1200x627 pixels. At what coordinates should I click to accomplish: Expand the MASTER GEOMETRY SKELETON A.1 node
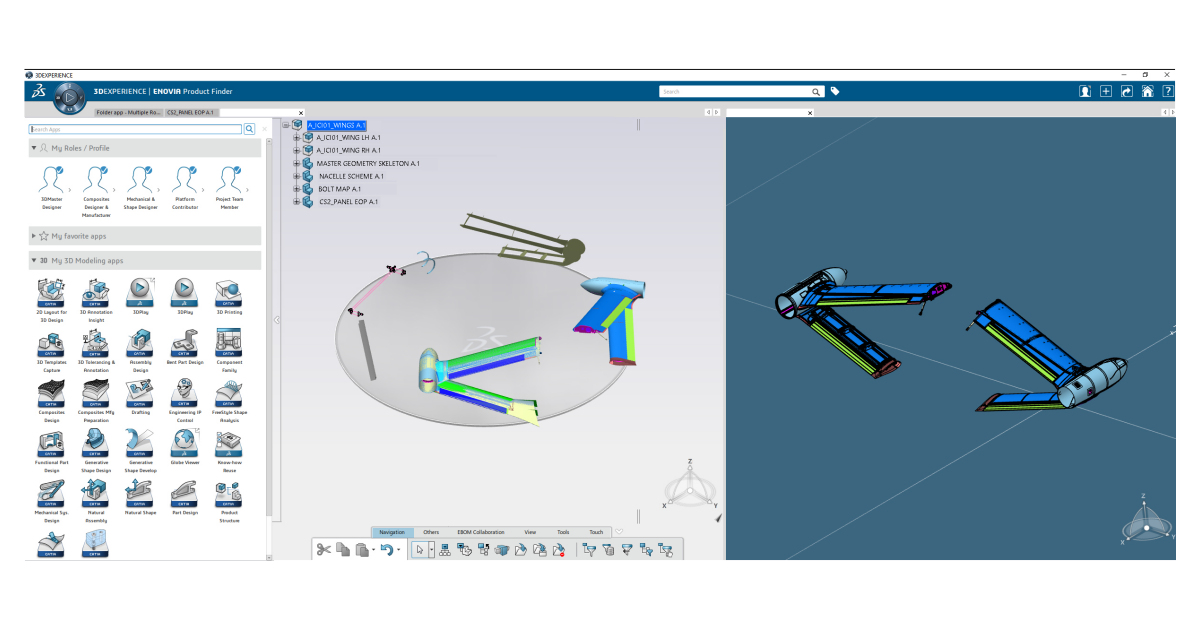coord(294,162)
